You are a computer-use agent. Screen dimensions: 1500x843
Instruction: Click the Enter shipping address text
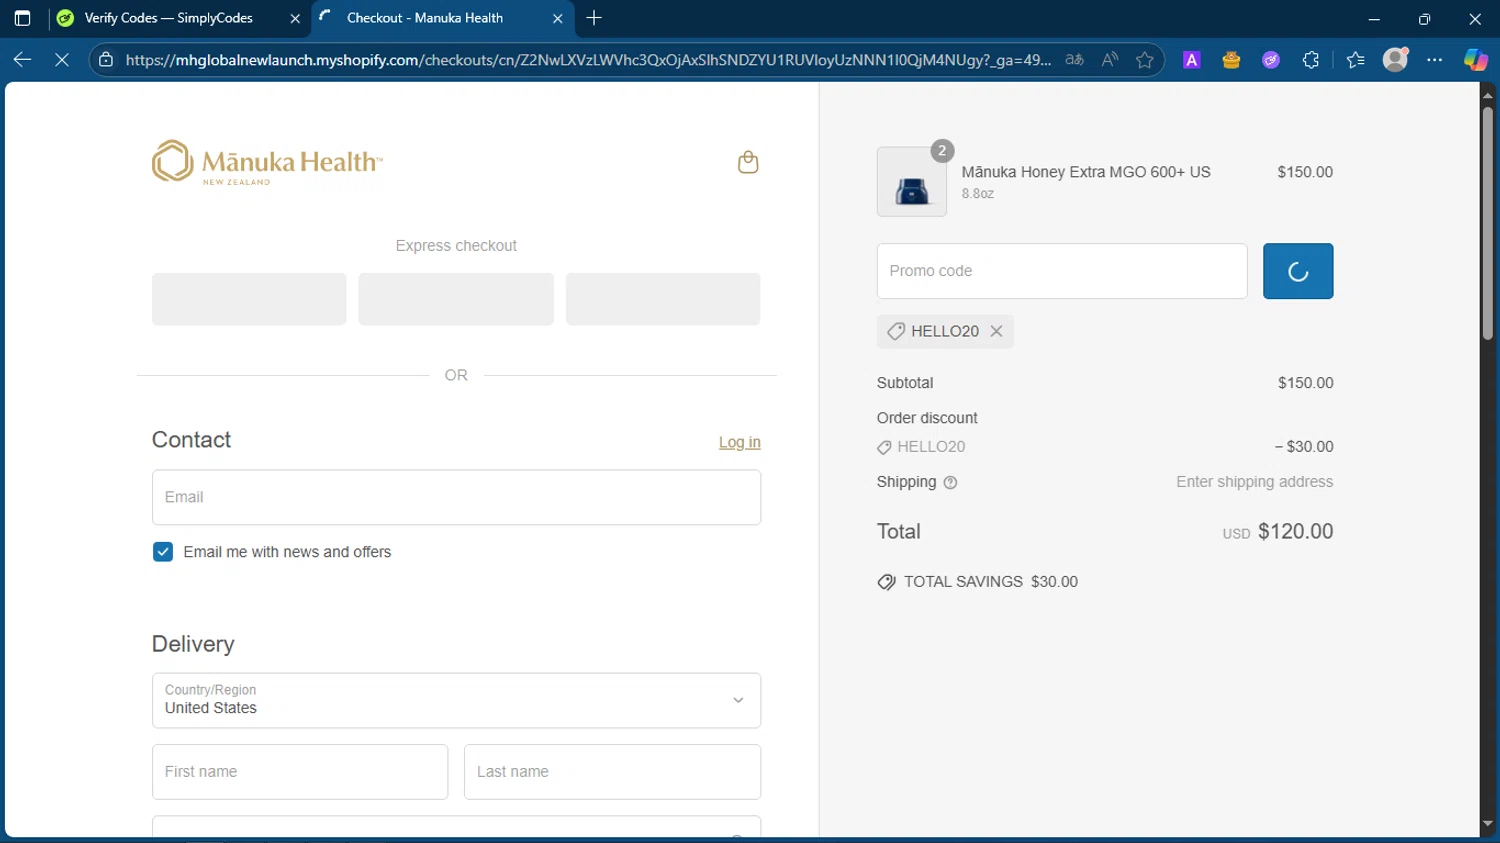pyautogui.click(x=1254, y=482)
